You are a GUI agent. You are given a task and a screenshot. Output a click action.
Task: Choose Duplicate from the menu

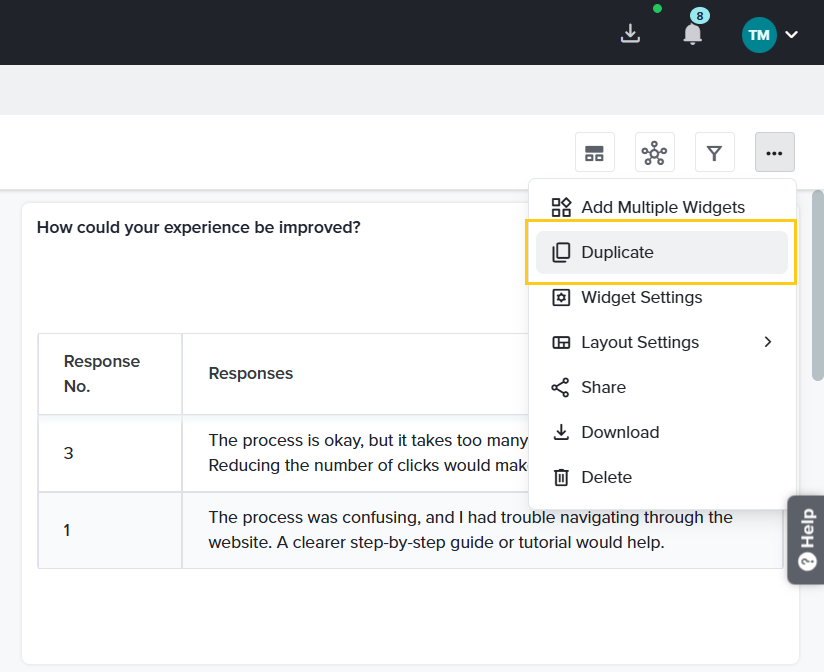[x=662, y=252]
